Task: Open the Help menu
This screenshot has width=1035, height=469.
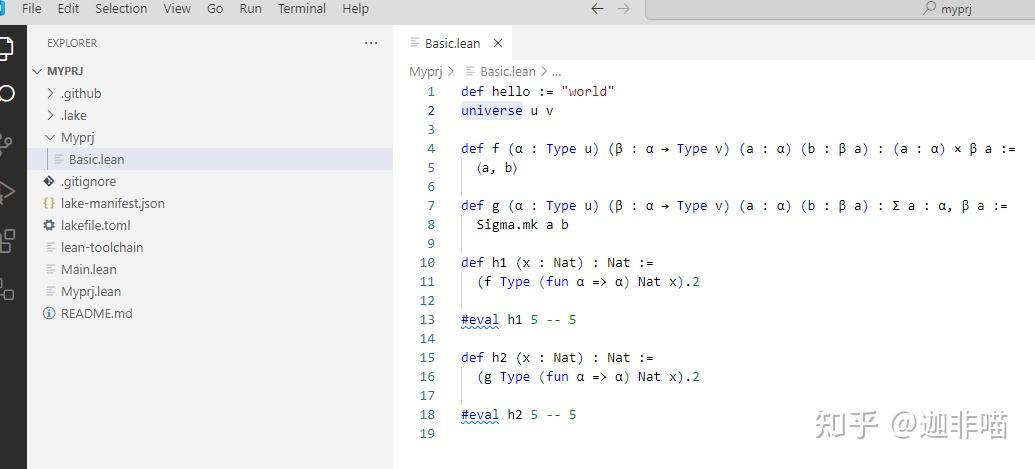Action: click(x=355, y=9)
